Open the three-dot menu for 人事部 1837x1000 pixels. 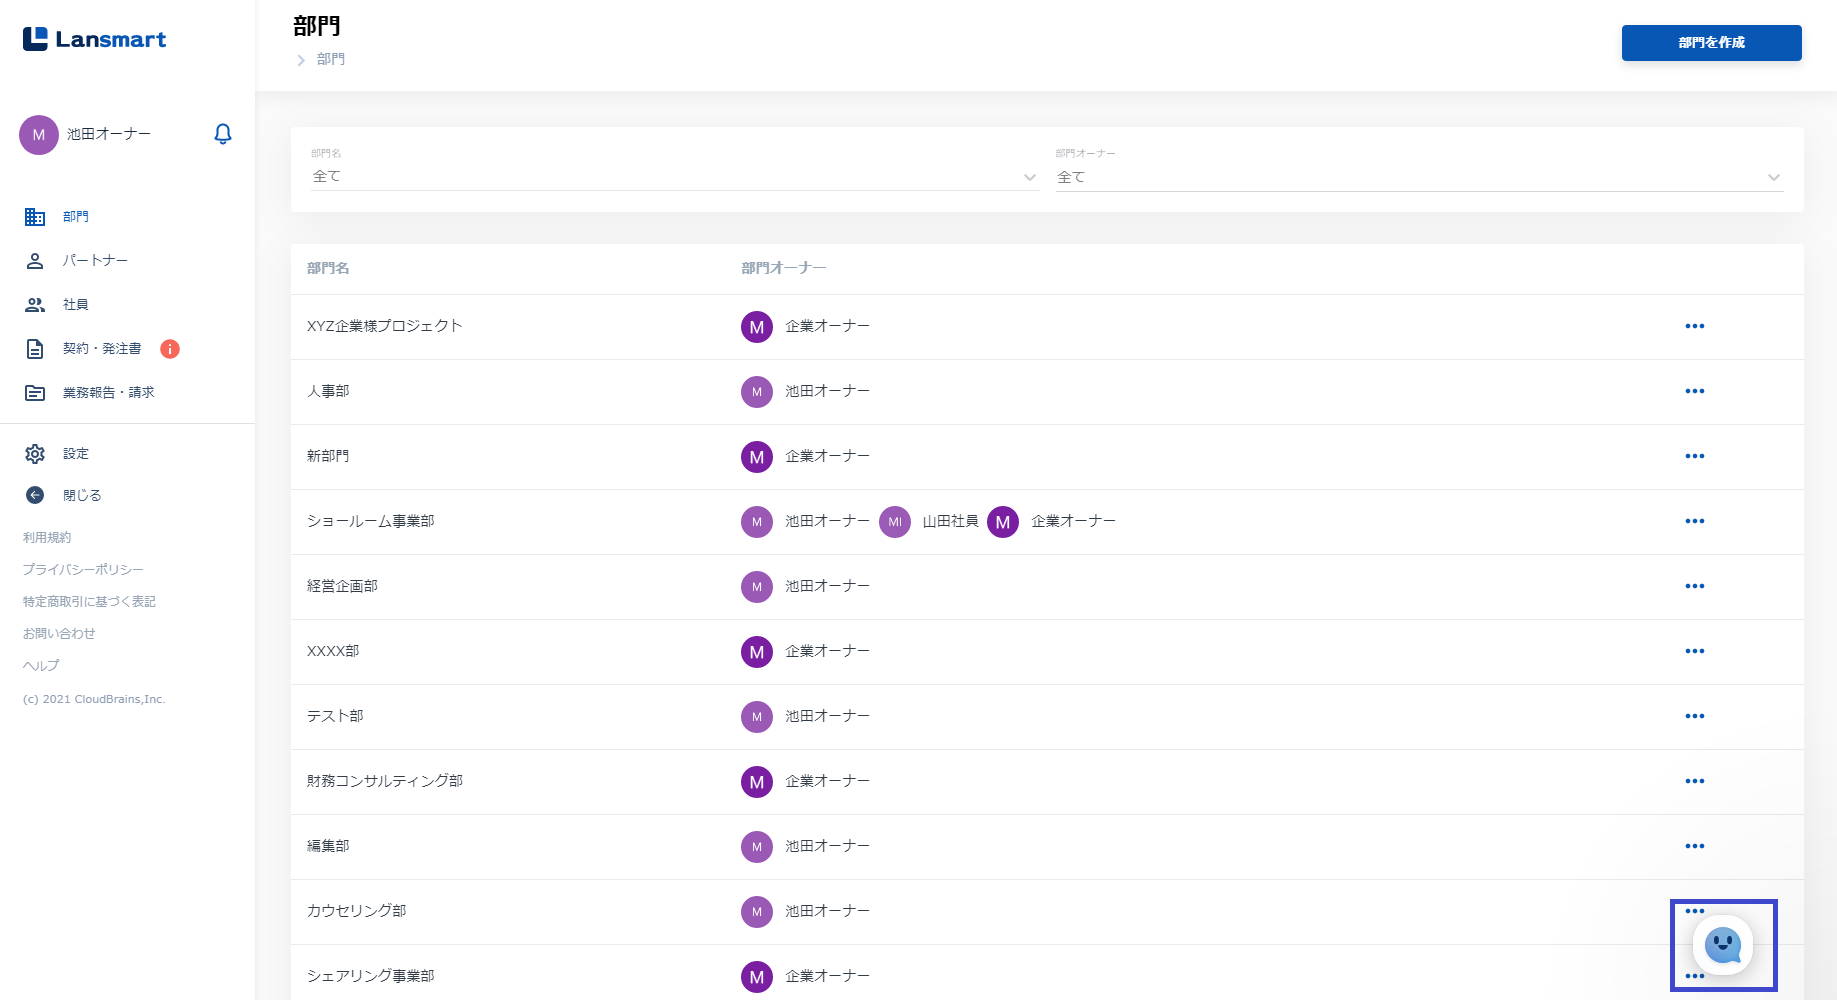(1694, 391)
